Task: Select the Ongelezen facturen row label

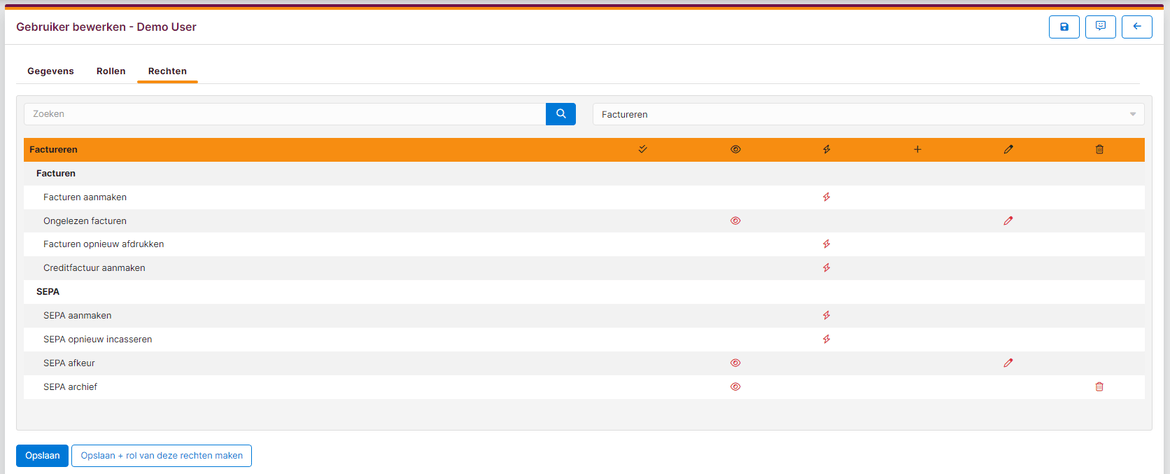Action: click(x=85, y=221)
